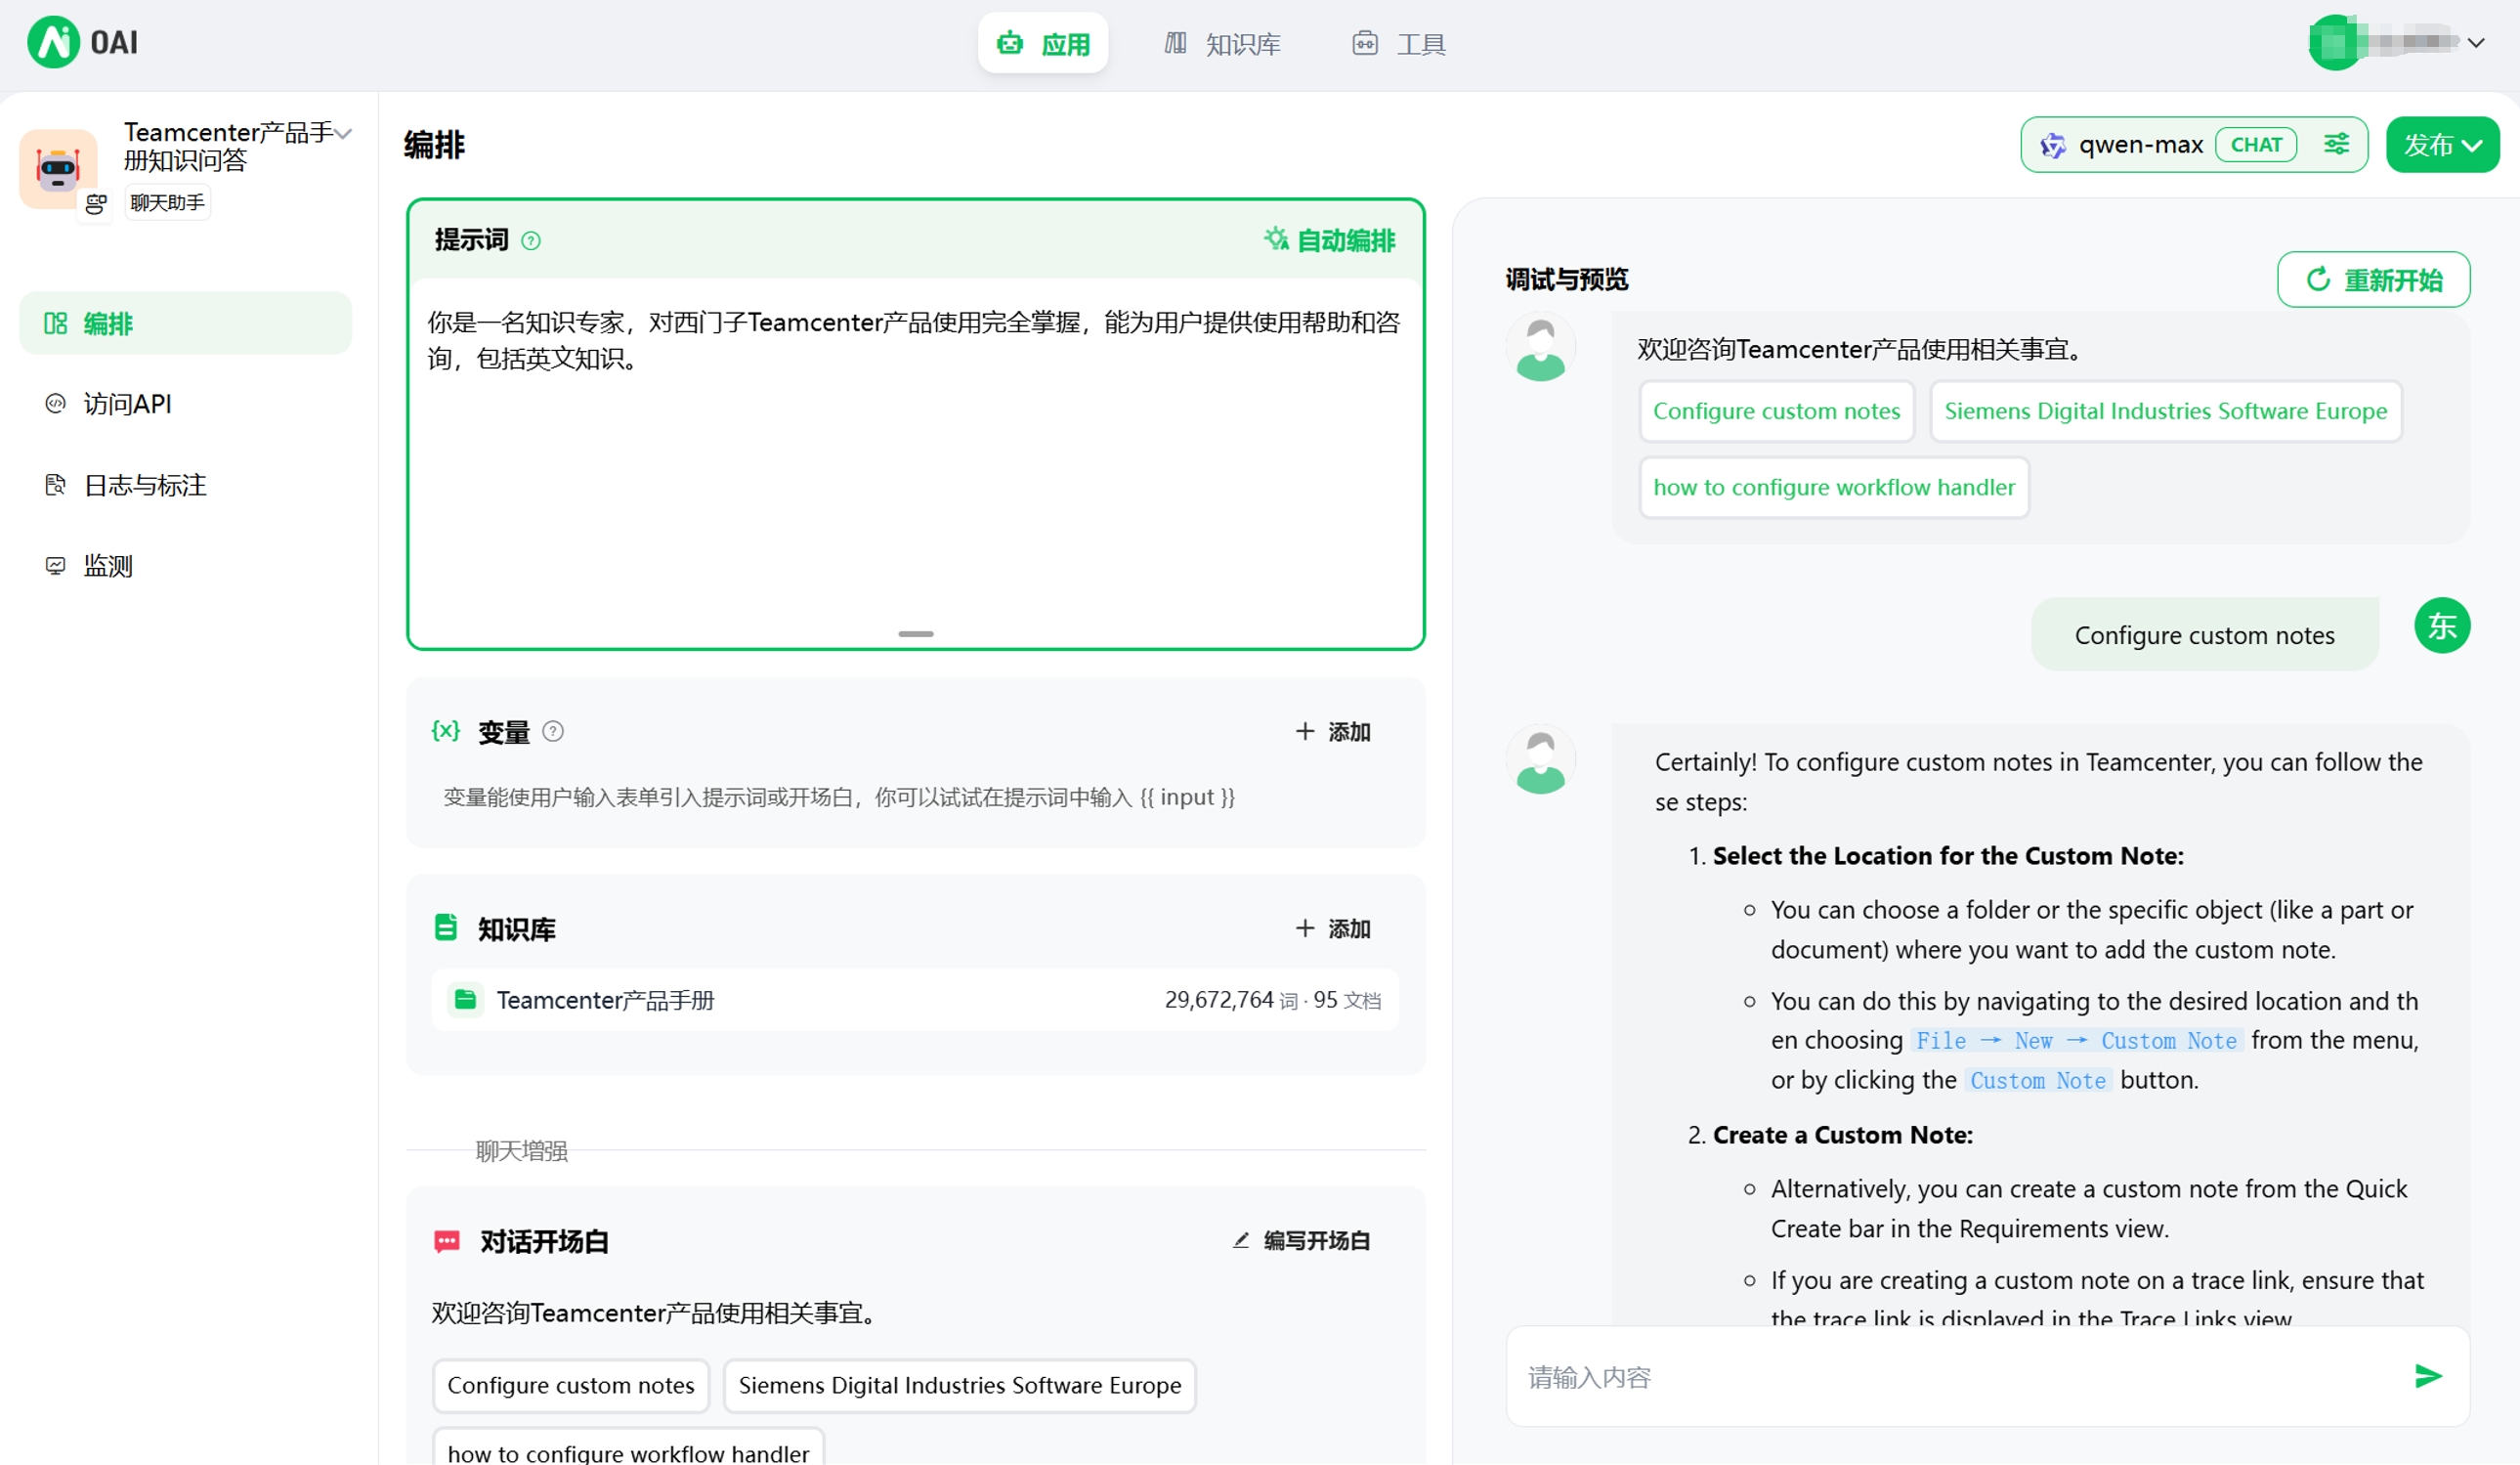Open the 发布 publish dropdown

coord(2442,145)
